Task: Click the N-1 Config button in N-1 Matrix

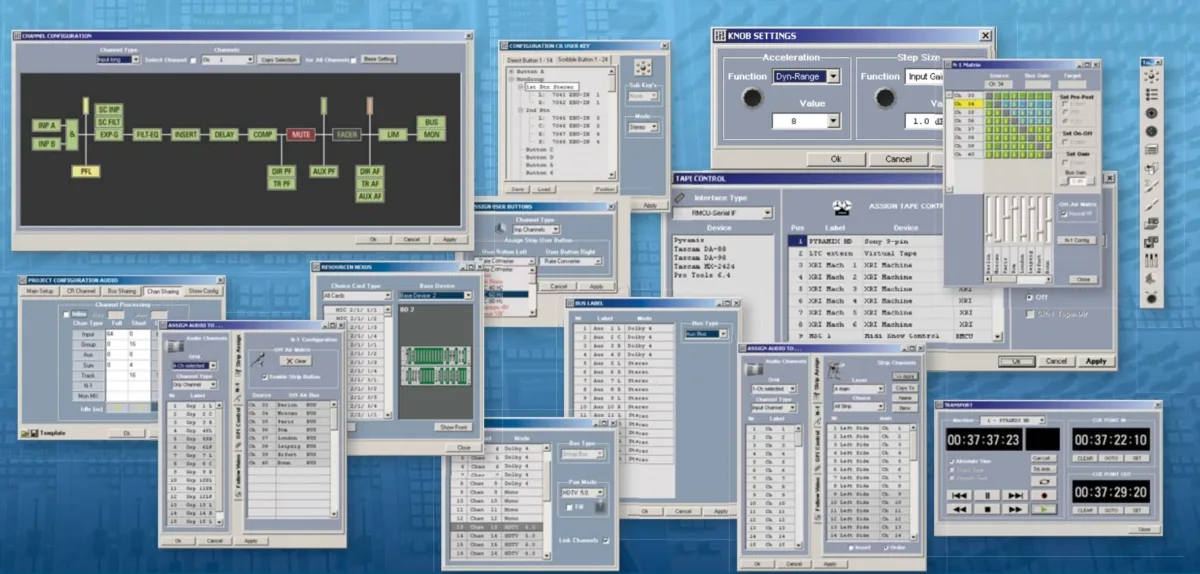Action: pos(1076,240)
